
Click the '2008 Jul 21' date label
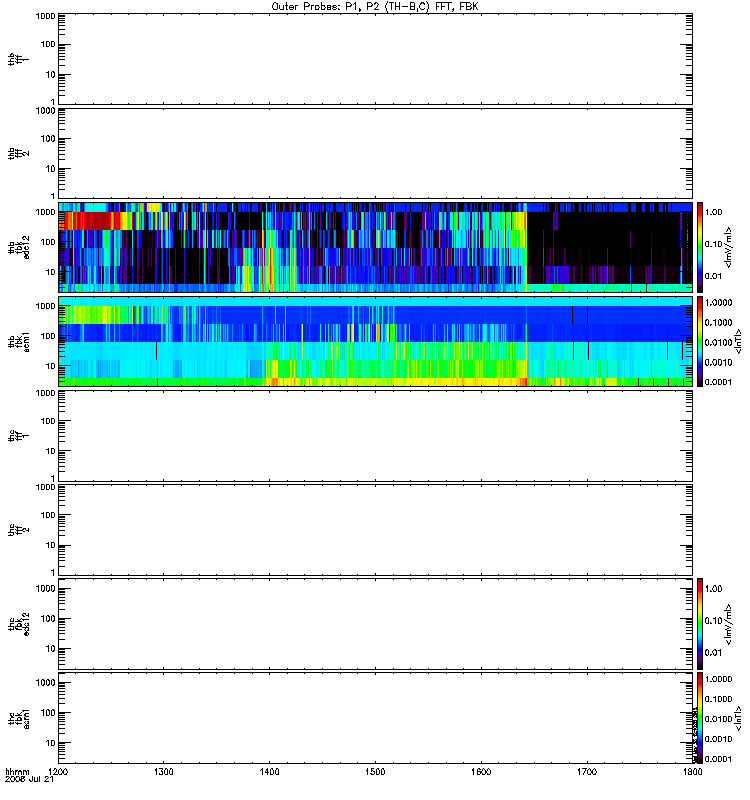(29, 780)
